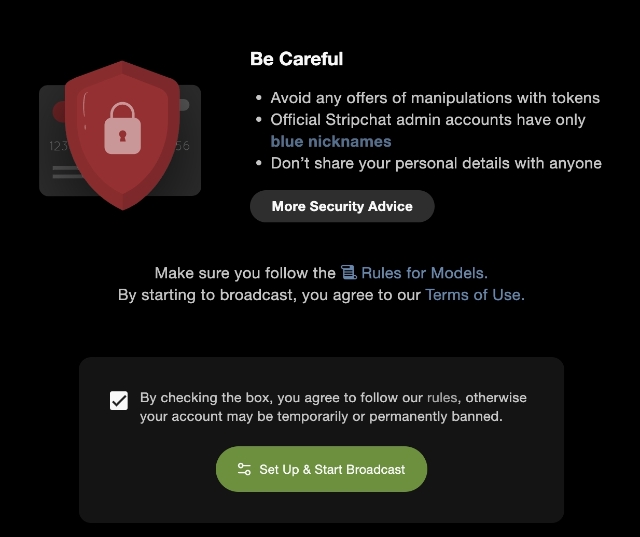Click the 'By starting to broadcast' sentence
Image resolution: width=640 pixels, height=537 pixels.
[x=270, y=295]
